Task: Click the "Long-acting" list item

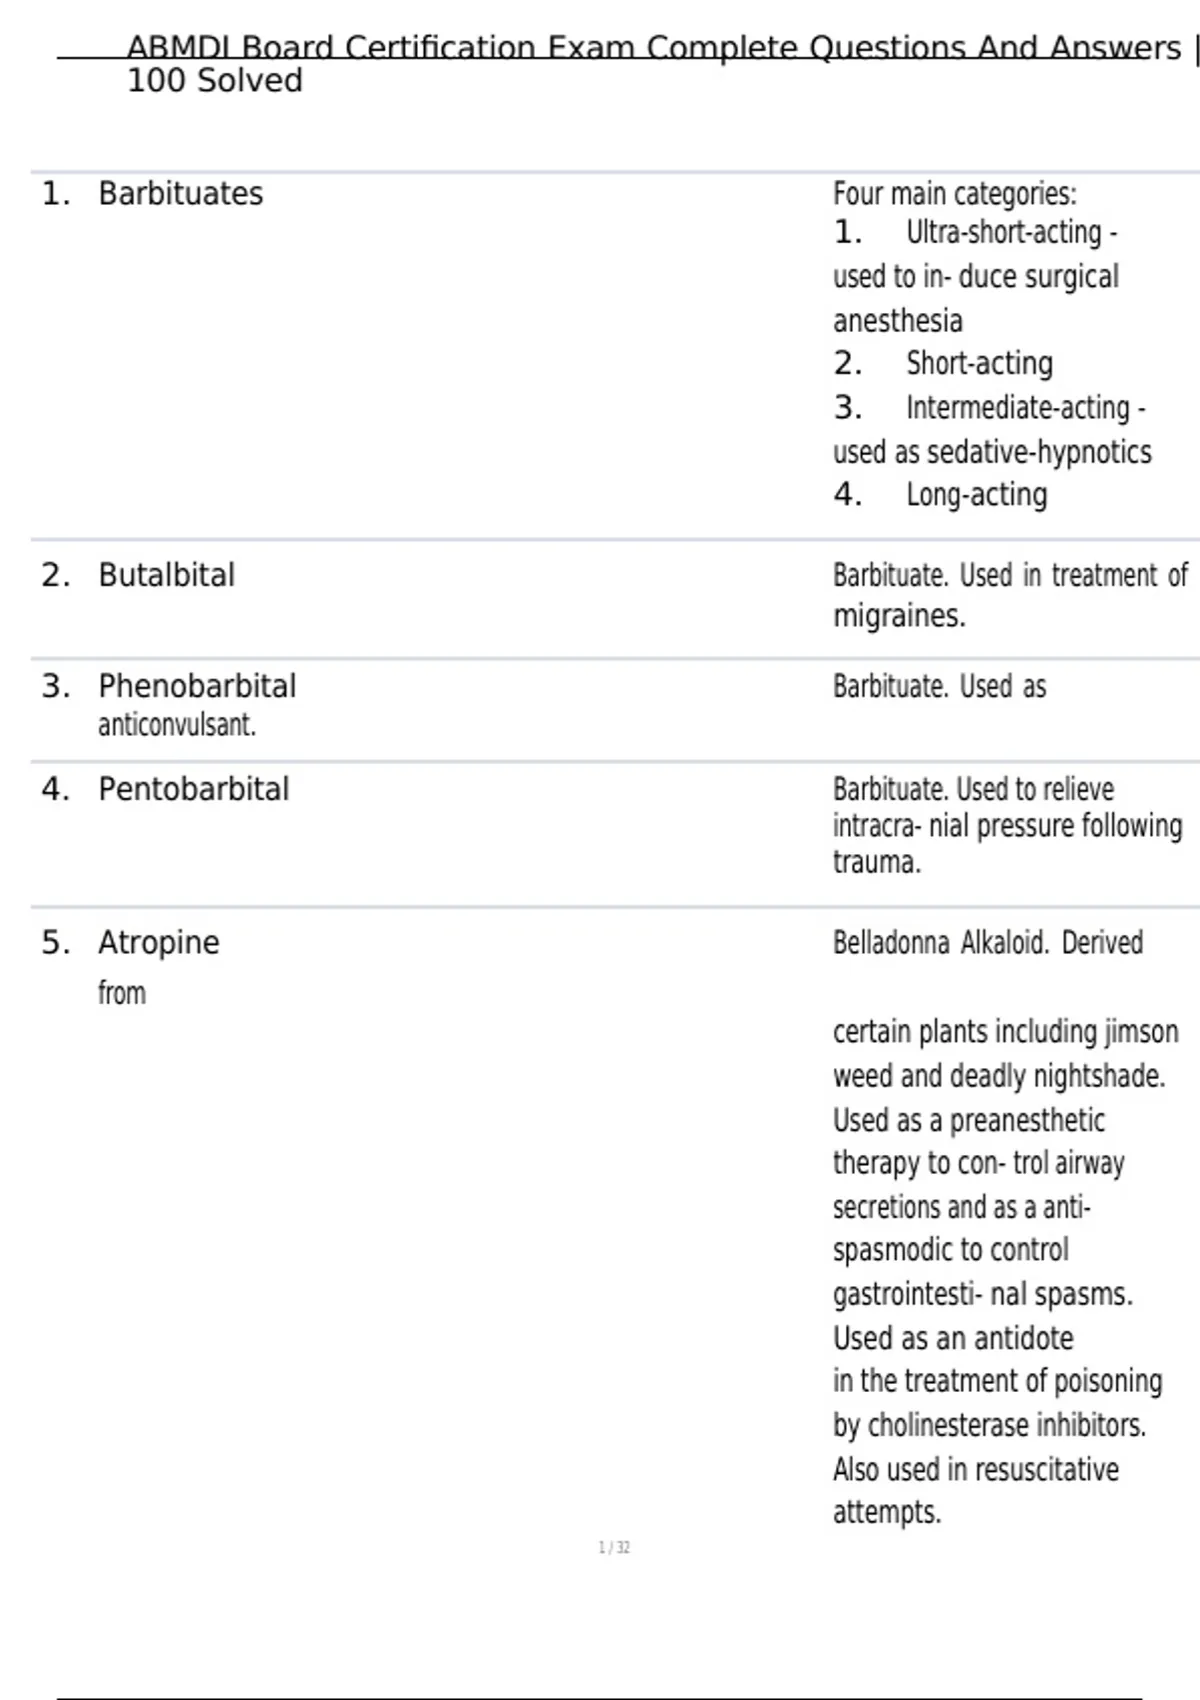Action: tap(976, 495)
